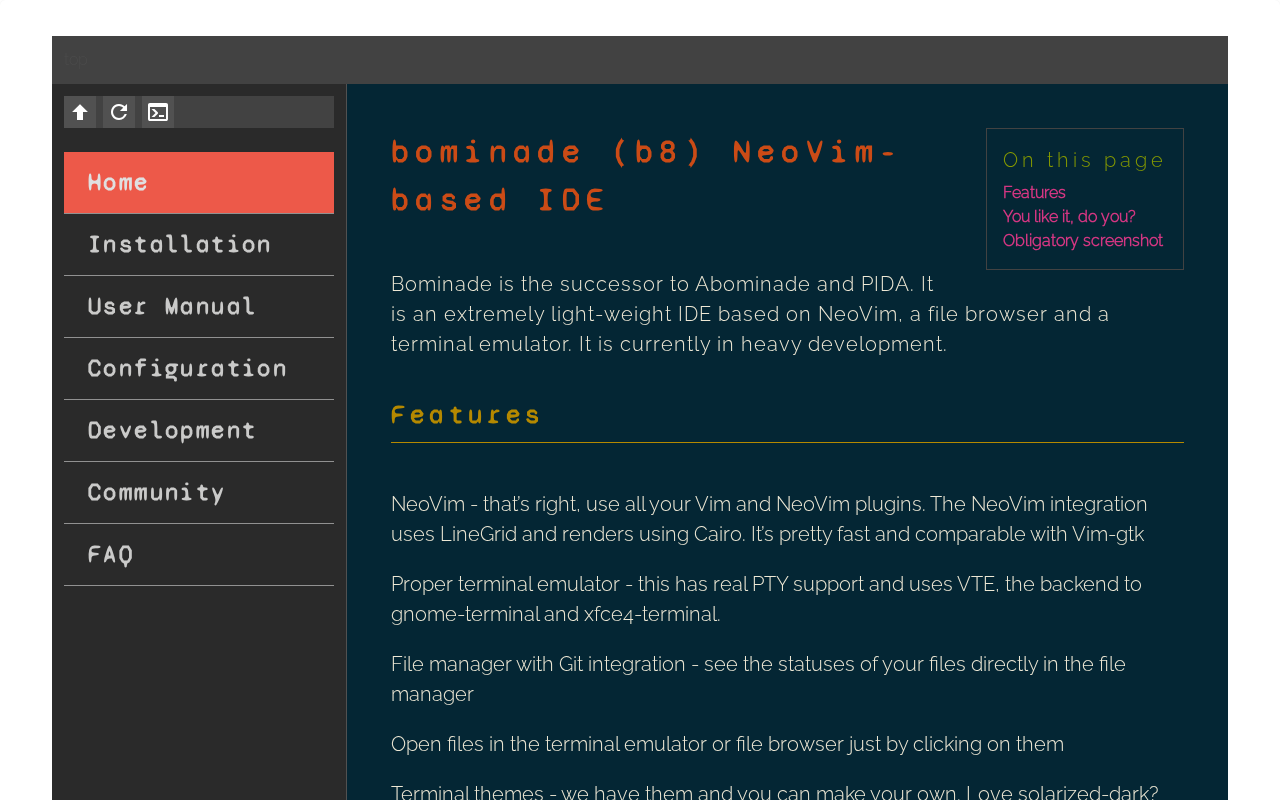The height and width of the screenshot is (800, 1280).
Task: Click the Bominade (b8) NeoVim-based IDE title
Action: point(644,176)
